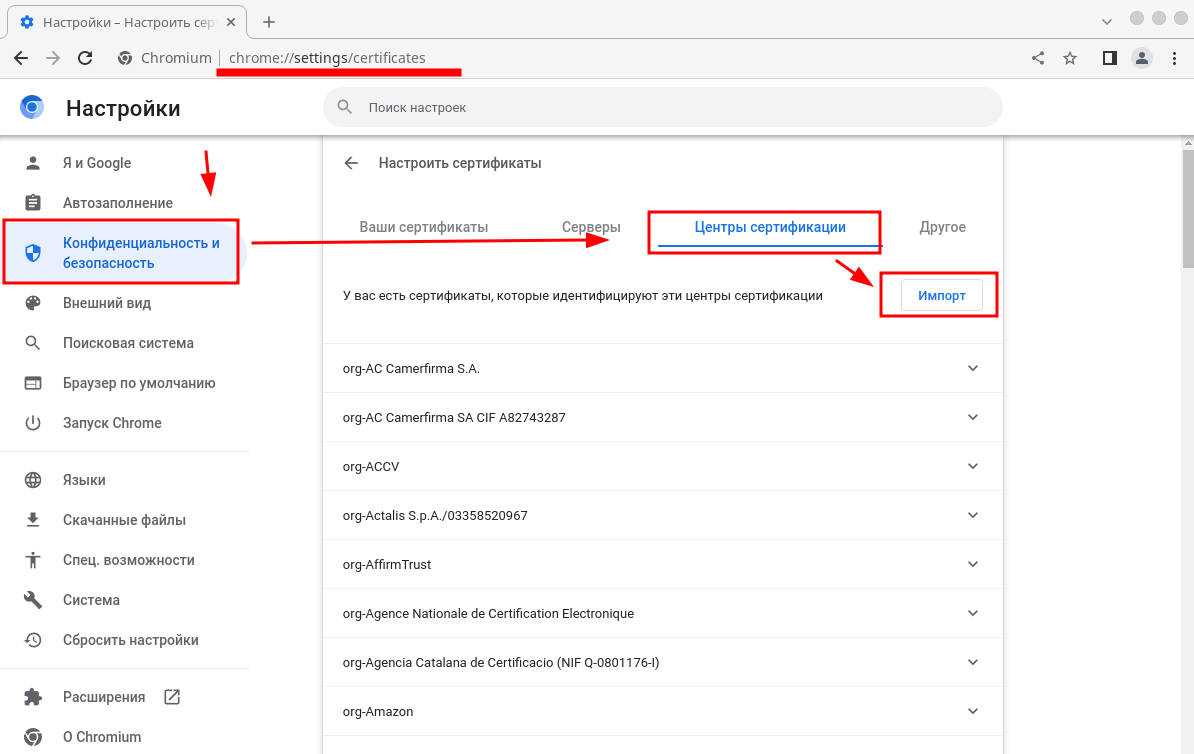1194x754 pixels.
Task: Switch to Ваши сертификаты tab
Action: click(423, 227)
